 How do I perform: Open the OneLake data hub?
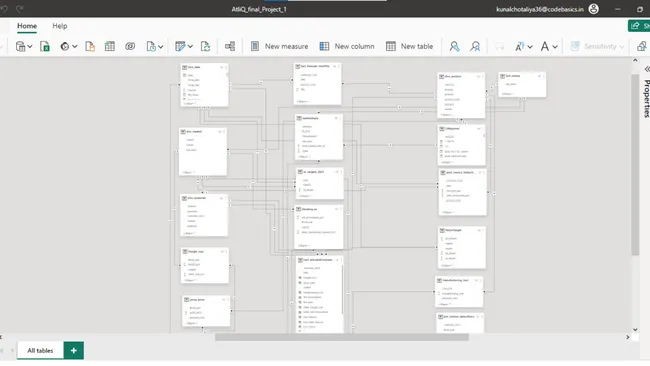(x=65, y=46)
